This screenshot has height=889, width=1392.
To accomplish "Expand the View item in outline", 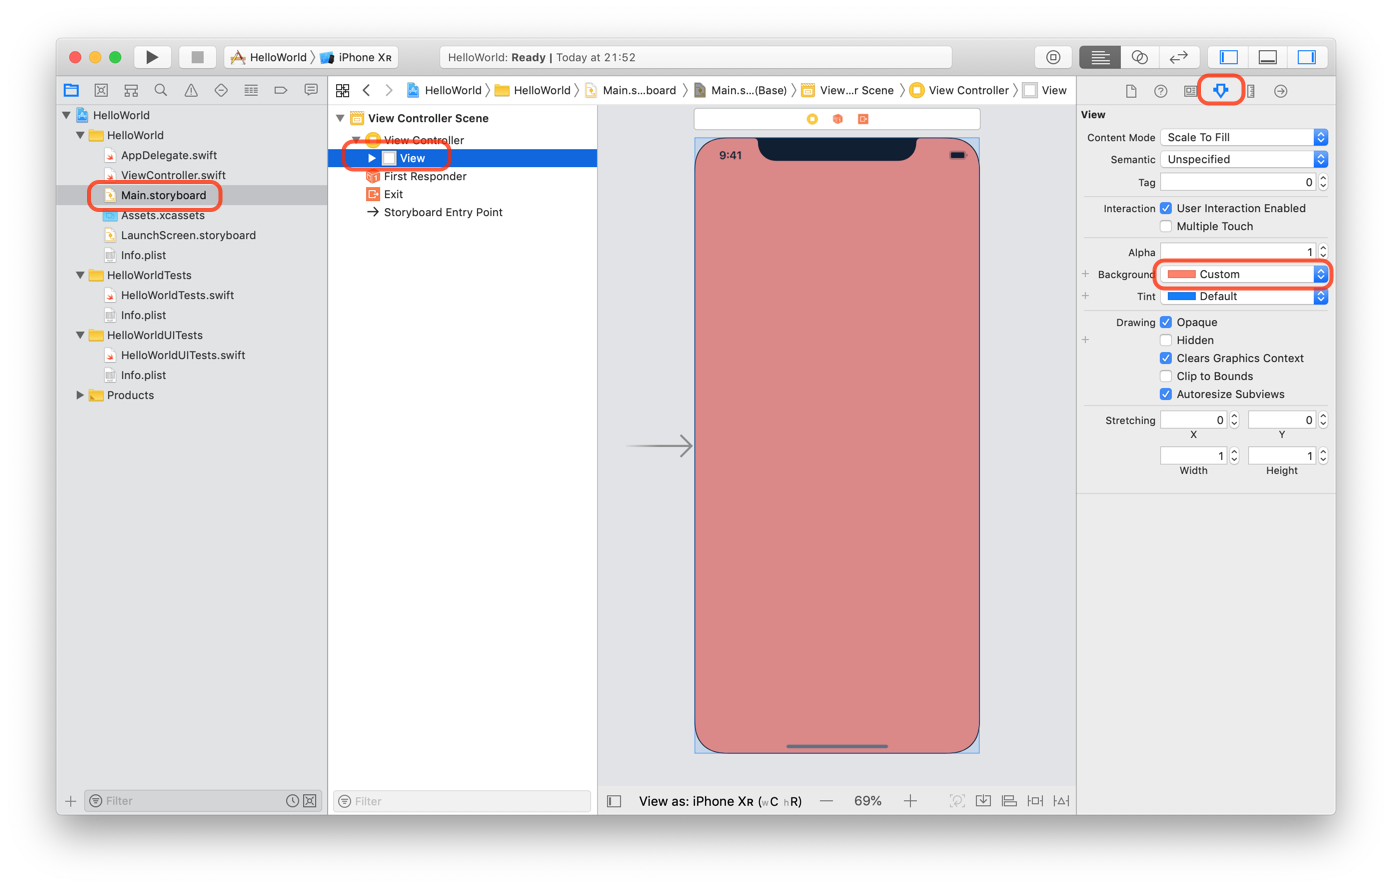I will (x=372, y=158).
